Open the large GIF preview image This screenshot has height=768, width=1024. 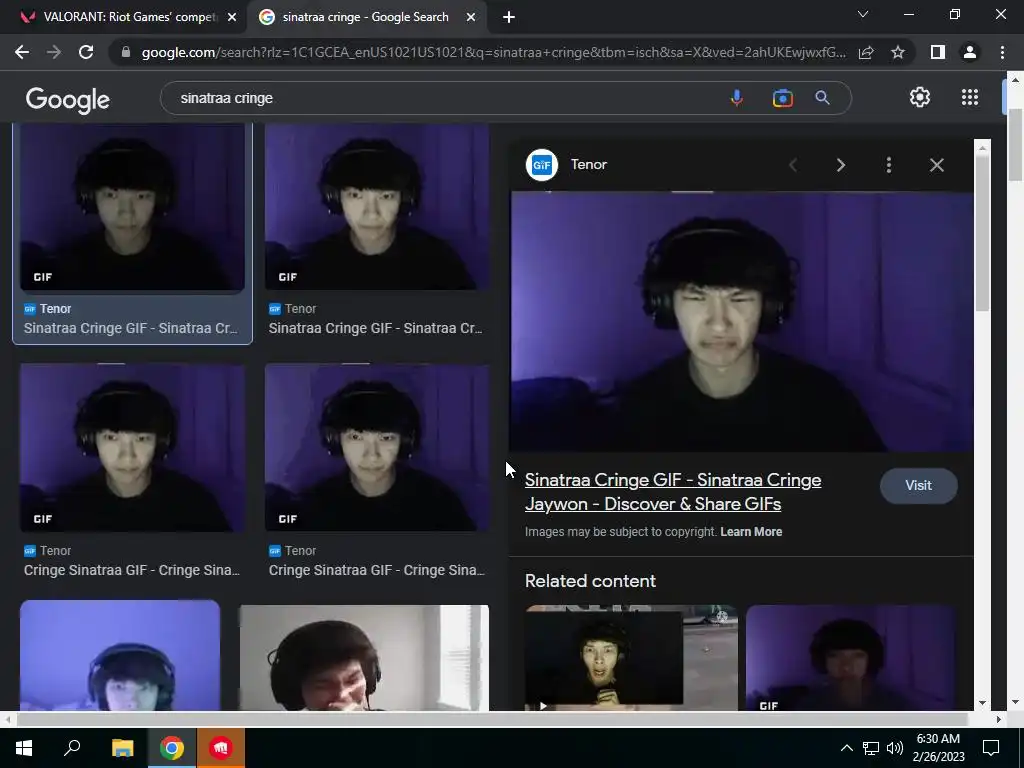click(x=742, y=321)
